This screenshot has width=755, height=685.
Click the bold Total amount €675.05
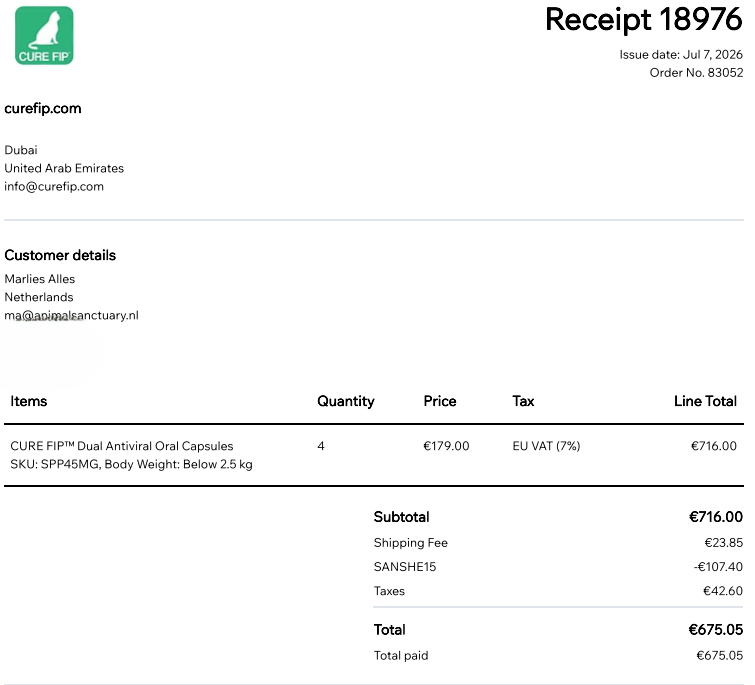(716, 630)
